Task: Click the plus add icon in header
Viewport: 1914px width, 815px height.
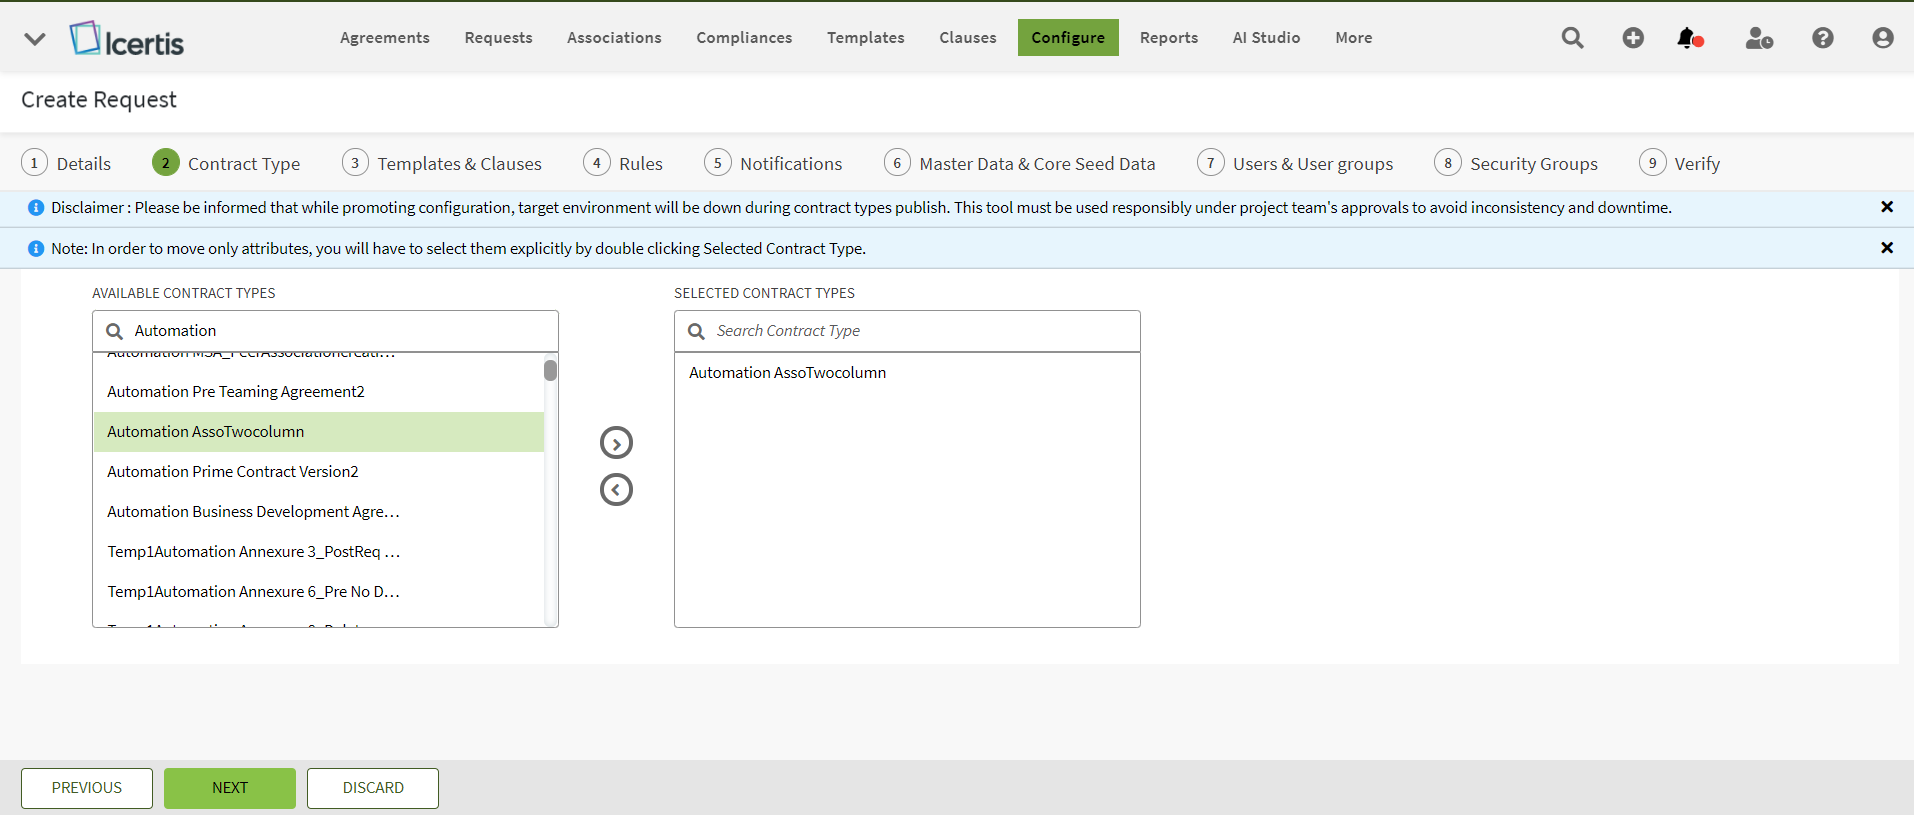Action: 1633,38
